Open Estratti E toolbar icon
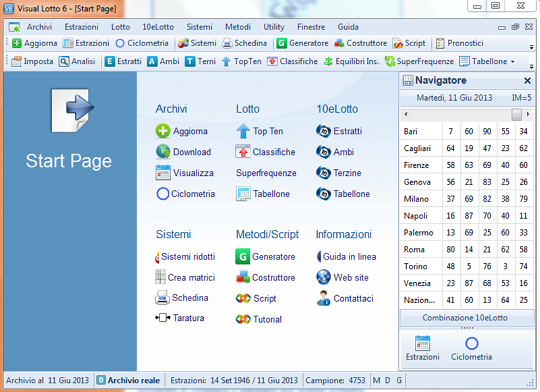The width and height of the screenshot is (540, 392). pos(123,61)
